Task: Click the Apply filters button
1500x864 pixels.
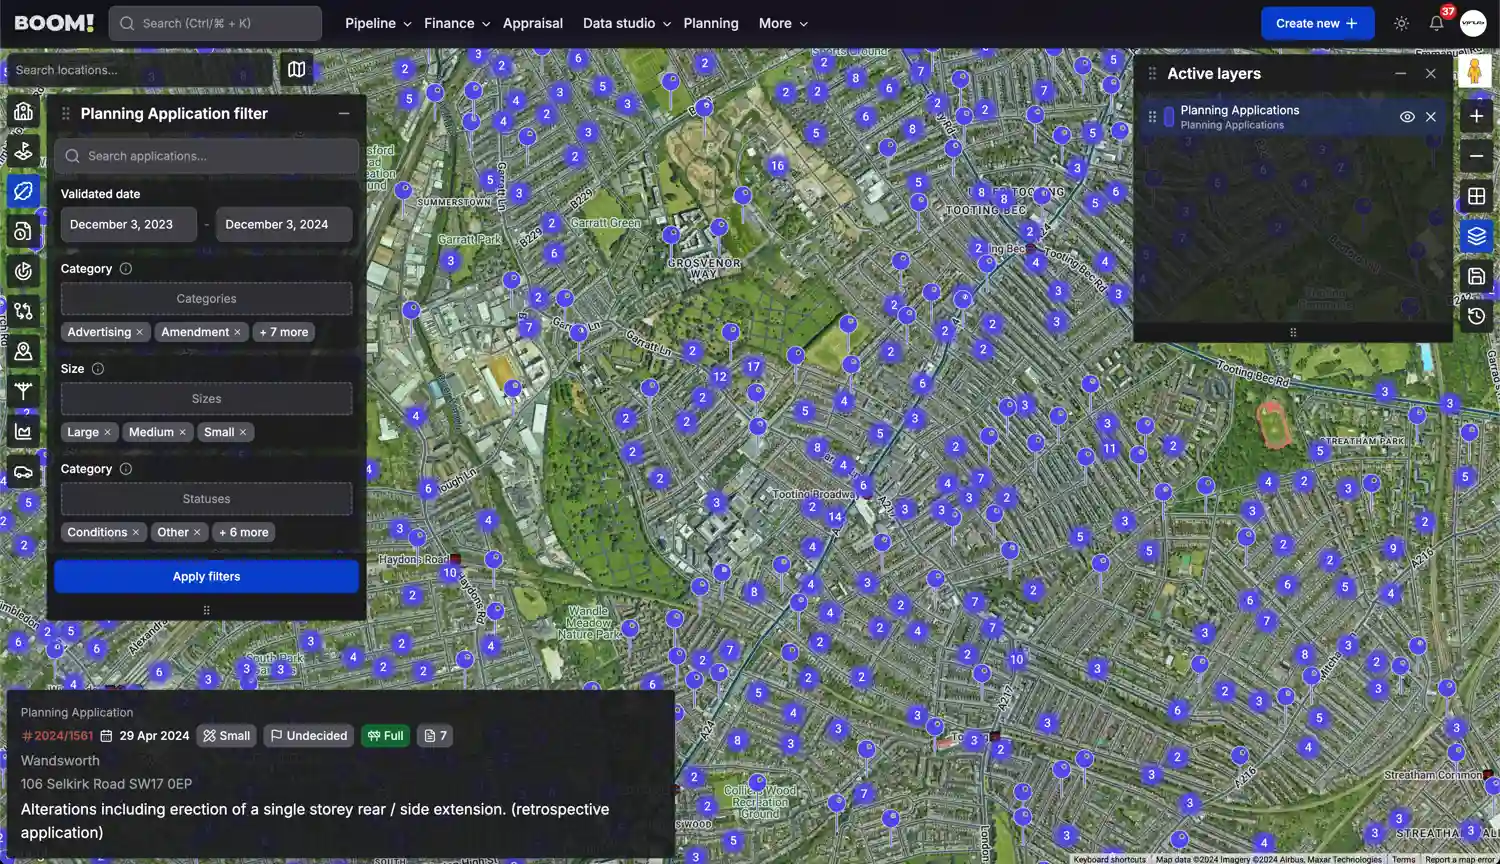Action: [x=206, y=576]
